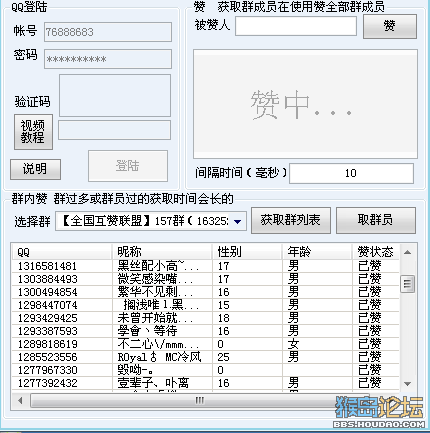This screenshot has height=433, width=430.
Task: Click the 被赞人 input field
Action: 296,26
